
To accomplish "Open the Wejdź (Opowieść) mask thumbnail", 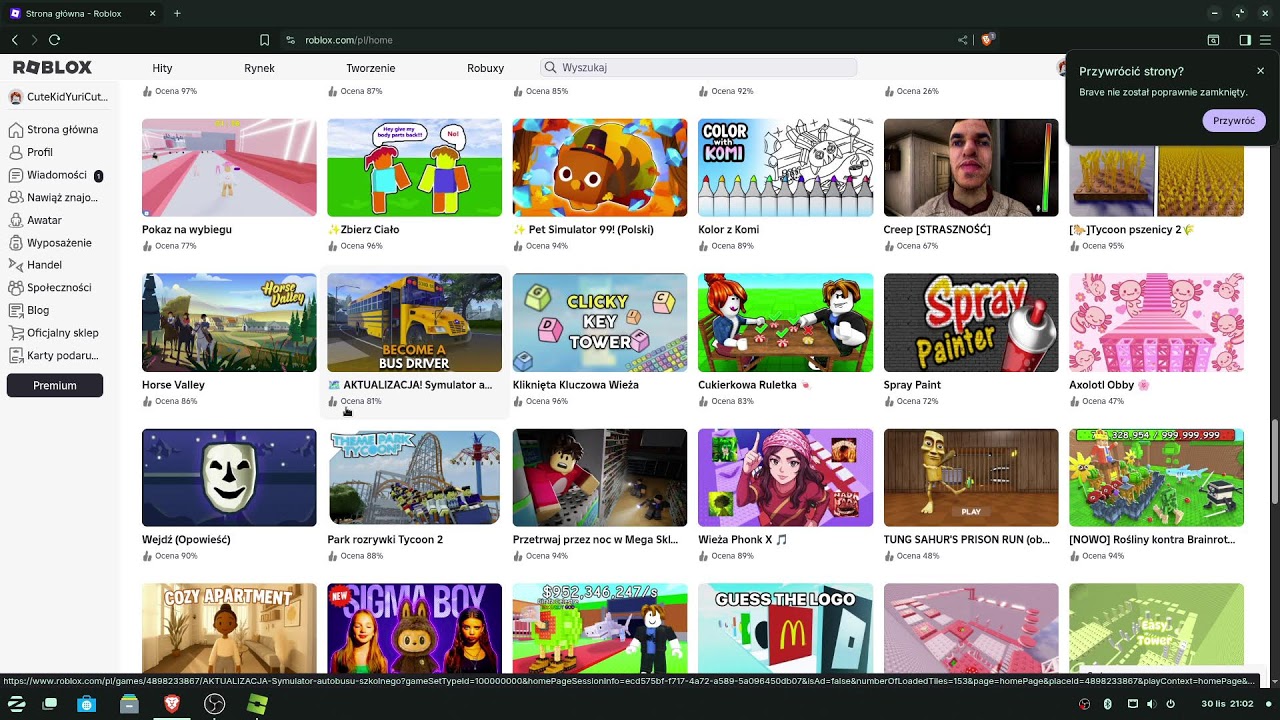I will point(229,478).
